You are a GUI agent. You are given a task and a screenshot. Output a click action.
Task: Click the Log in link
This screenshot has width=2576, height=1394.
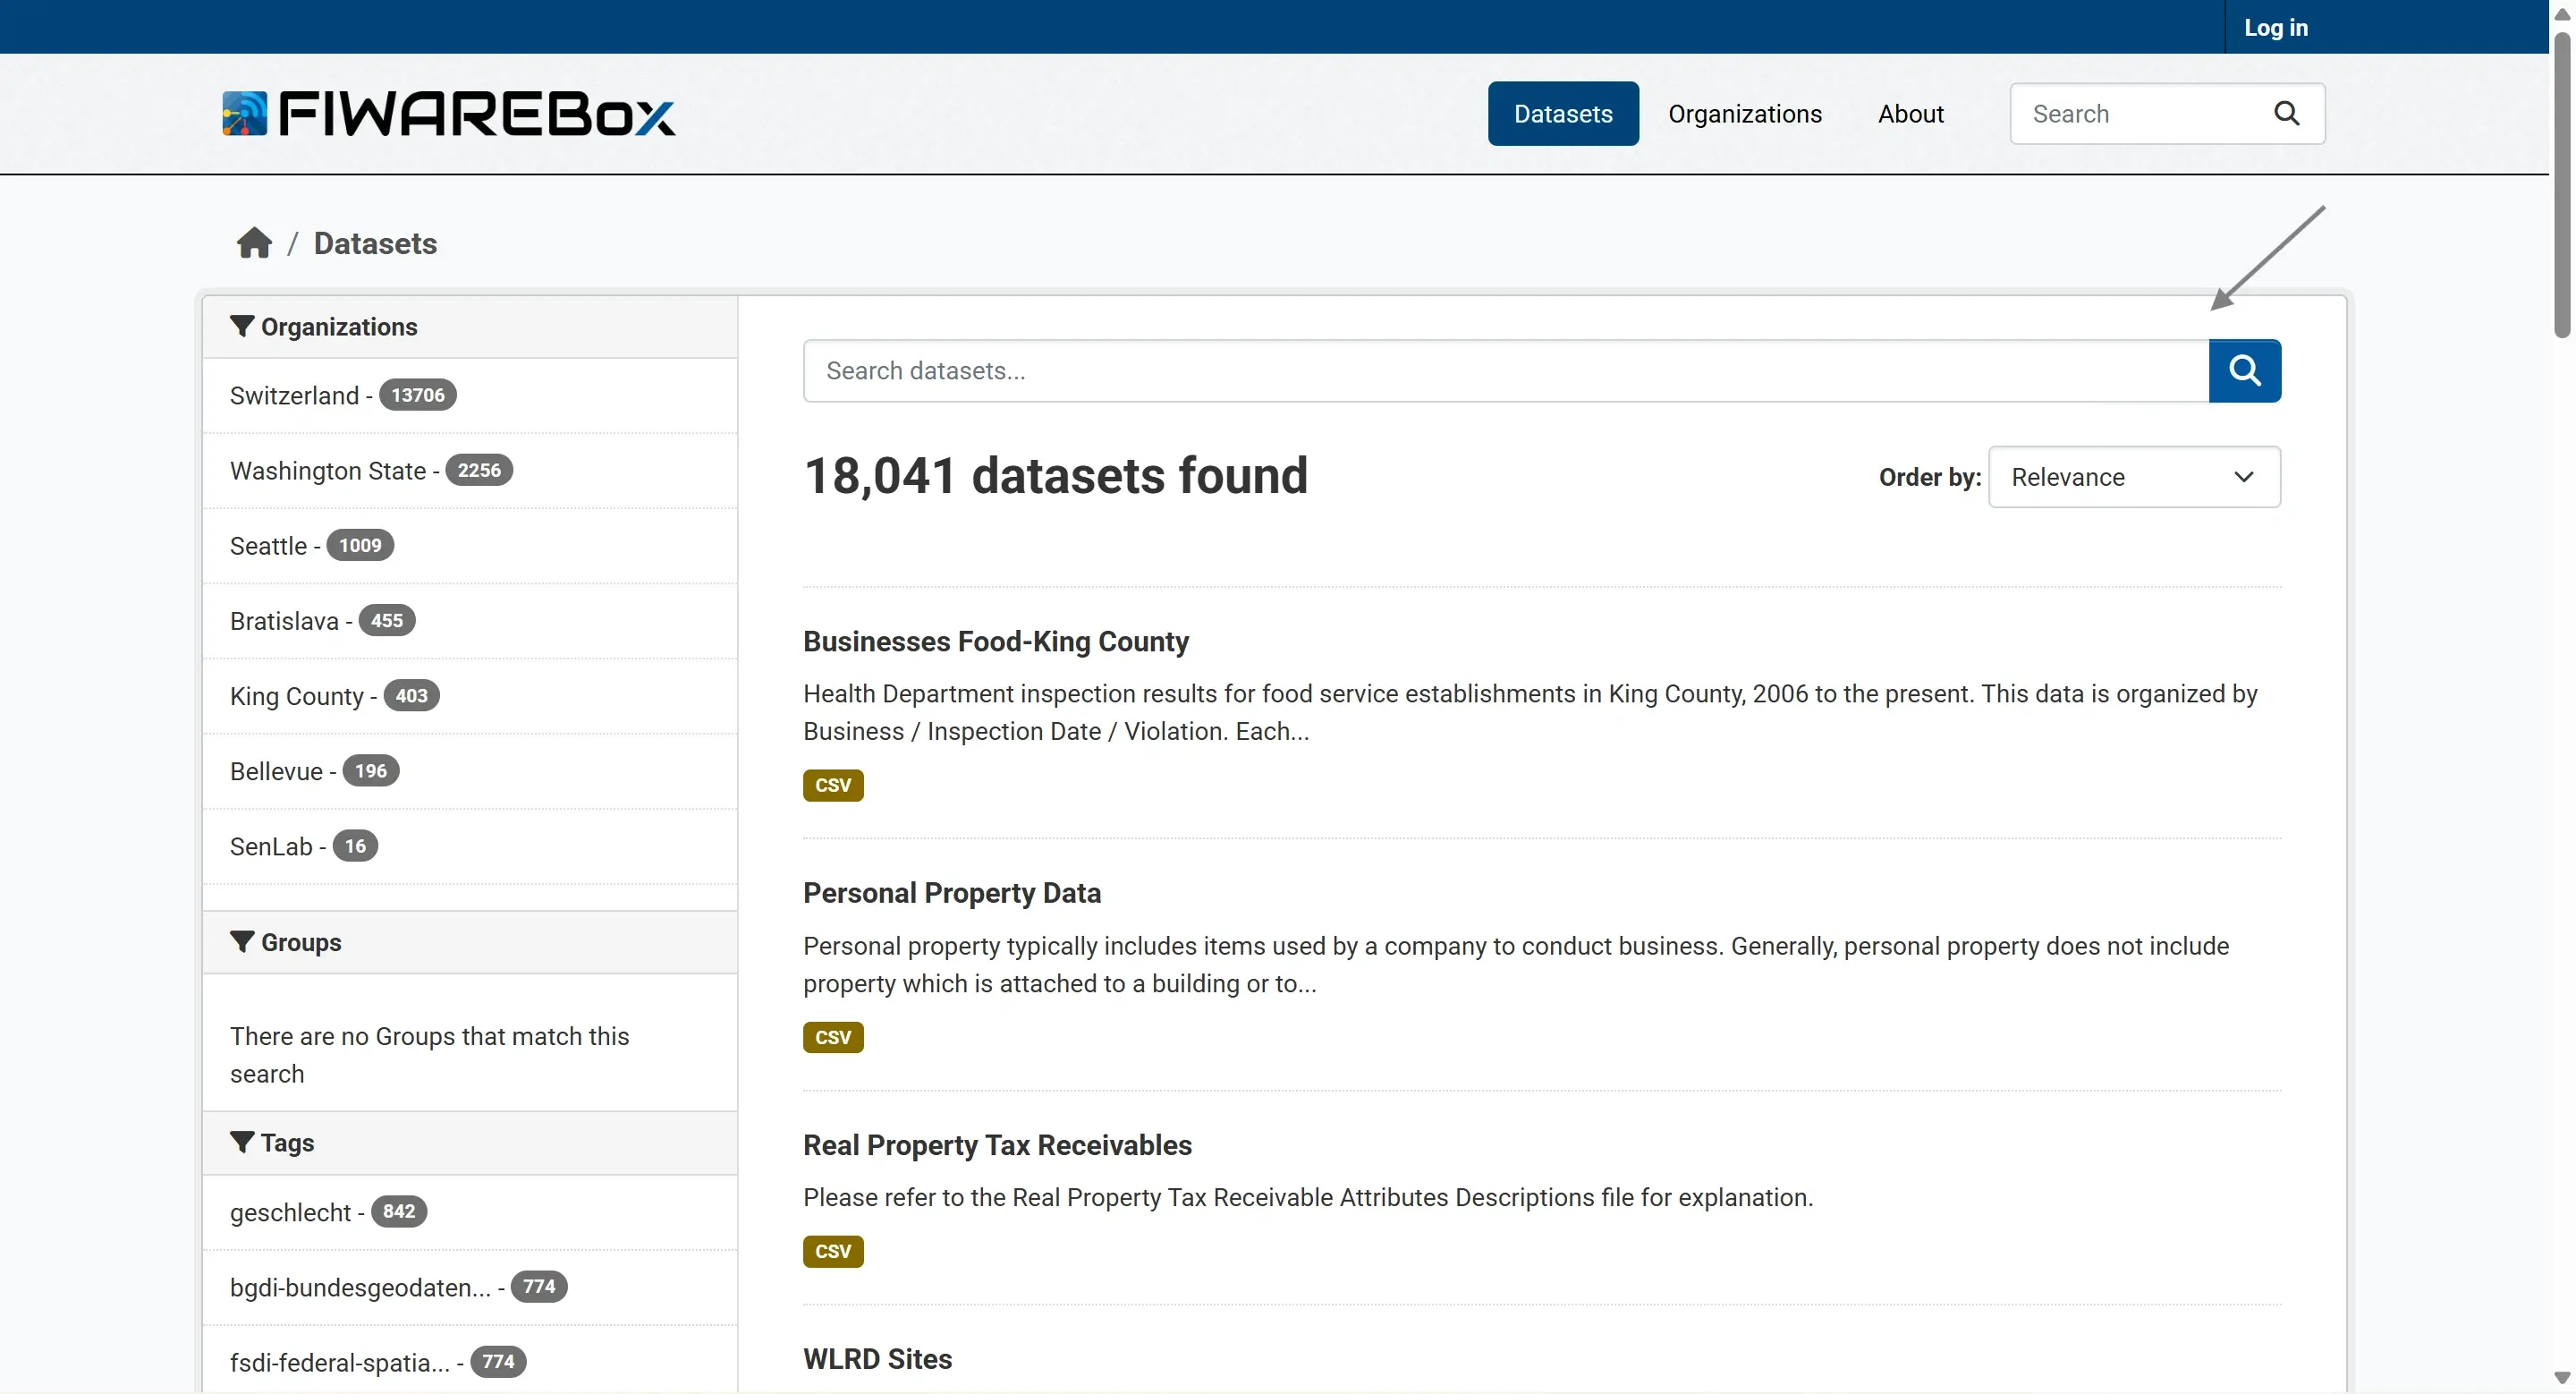coord(2275,27)
